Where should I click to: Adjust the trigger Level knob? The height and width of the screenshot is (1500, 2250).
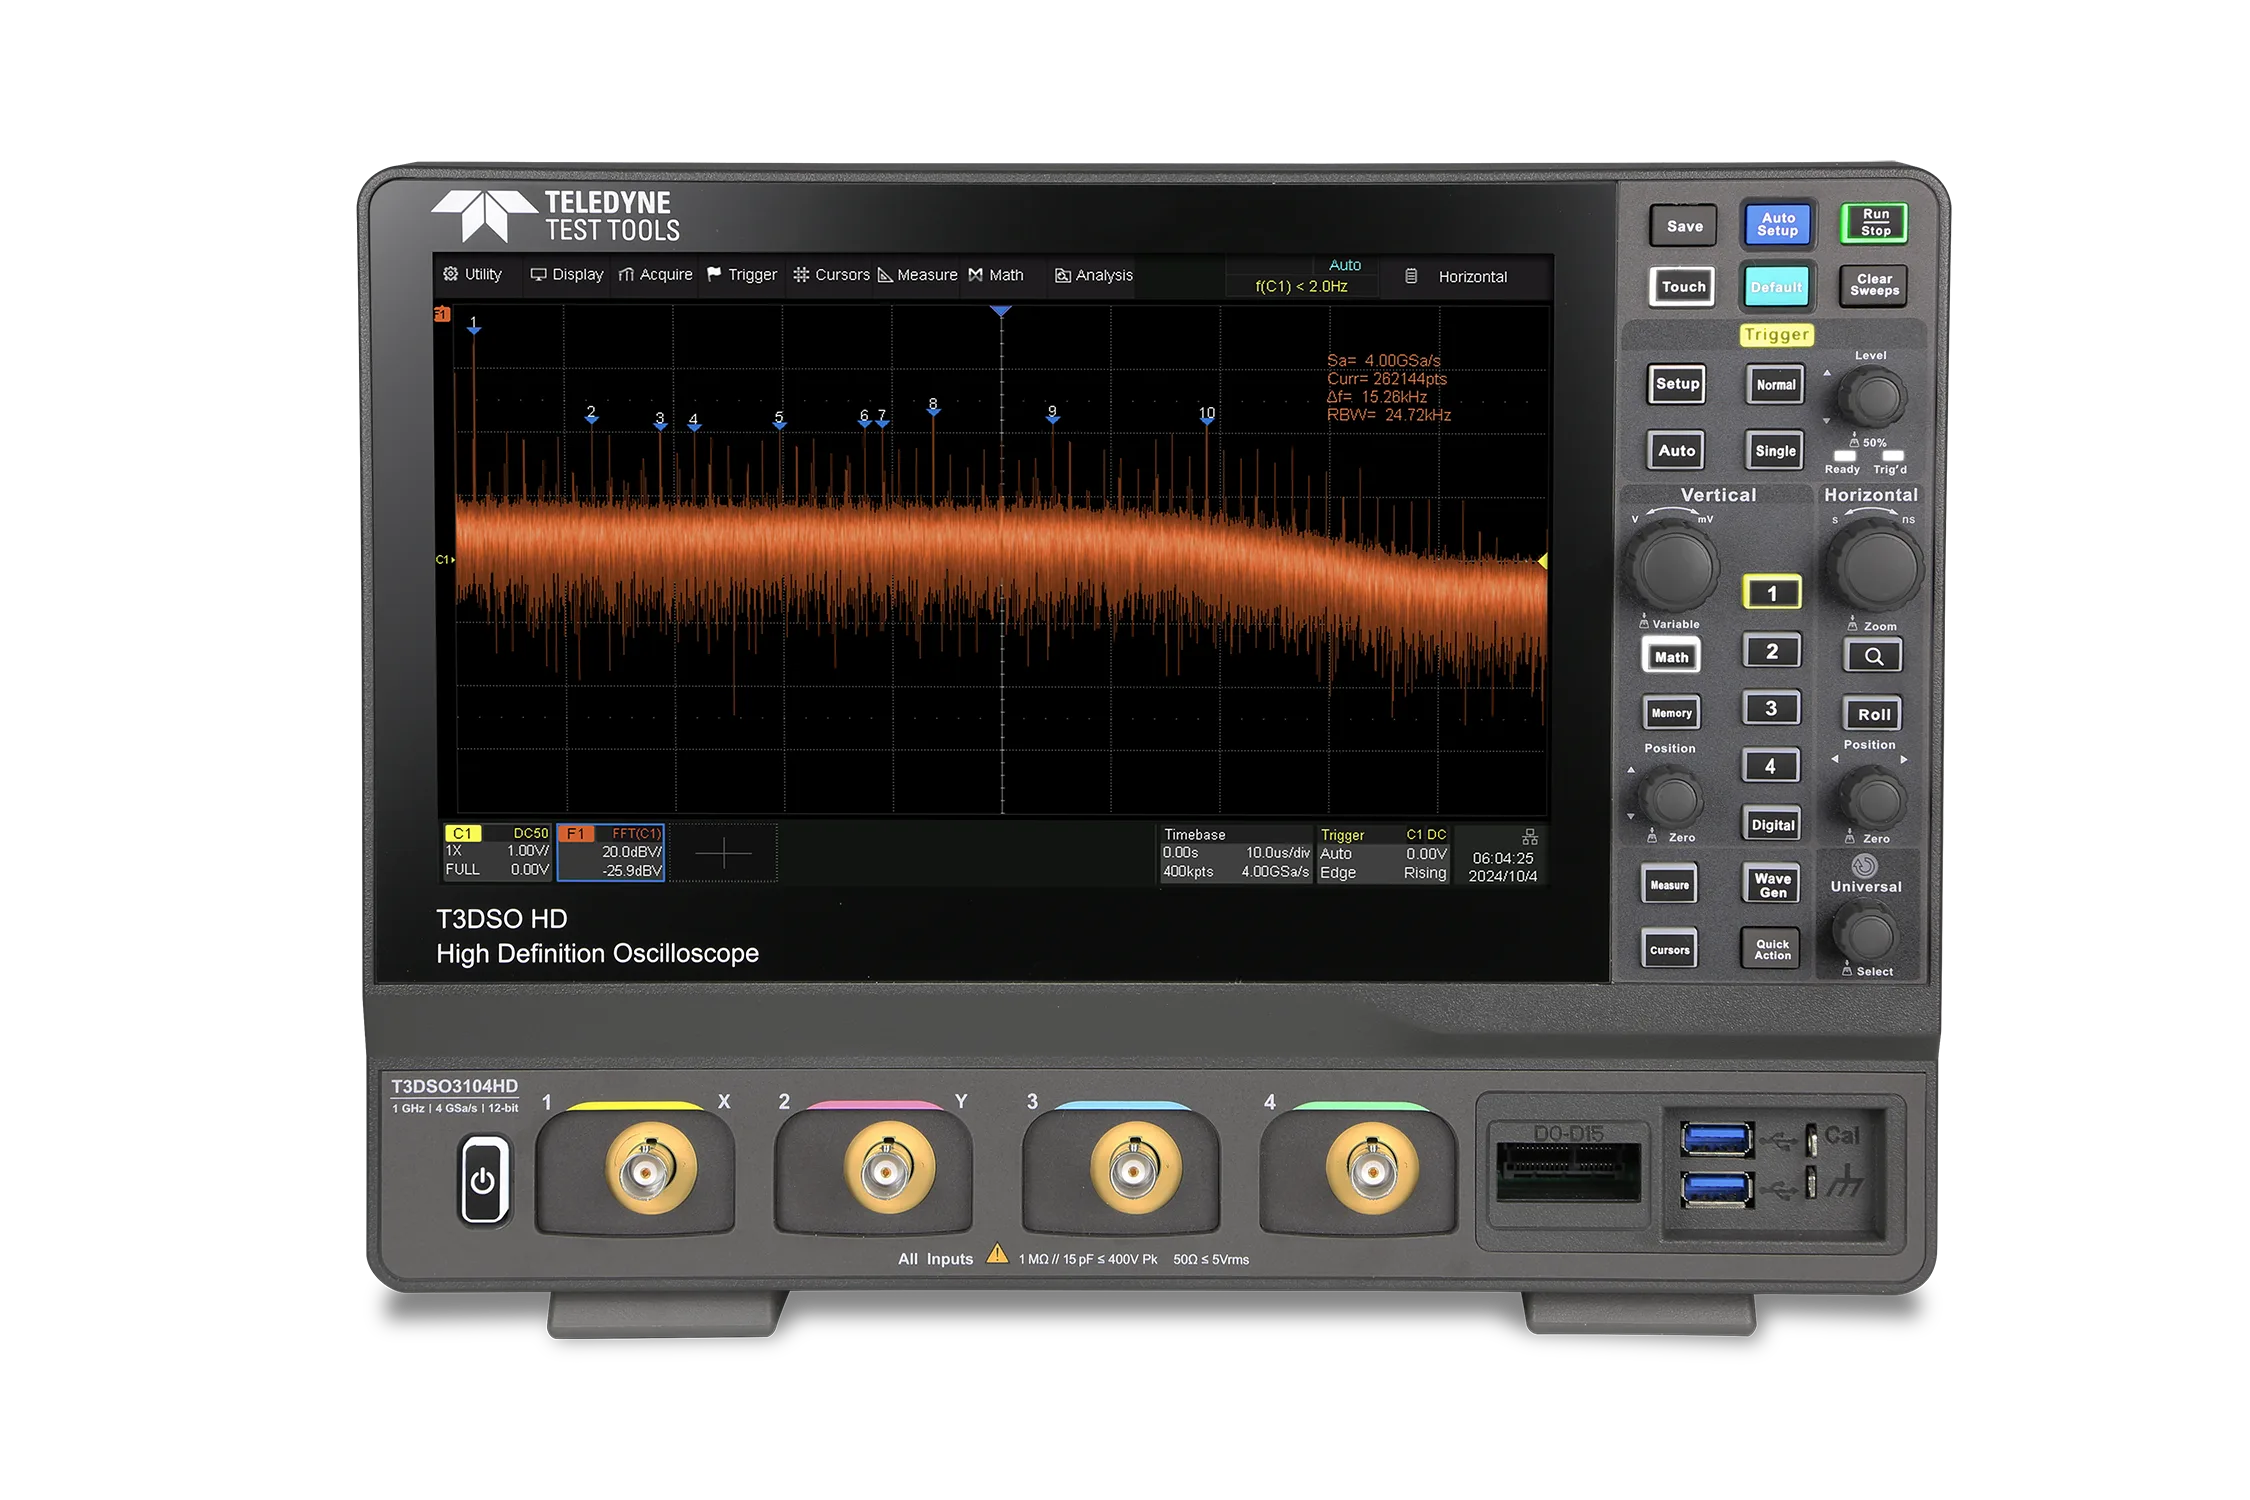coord(1871,398)
